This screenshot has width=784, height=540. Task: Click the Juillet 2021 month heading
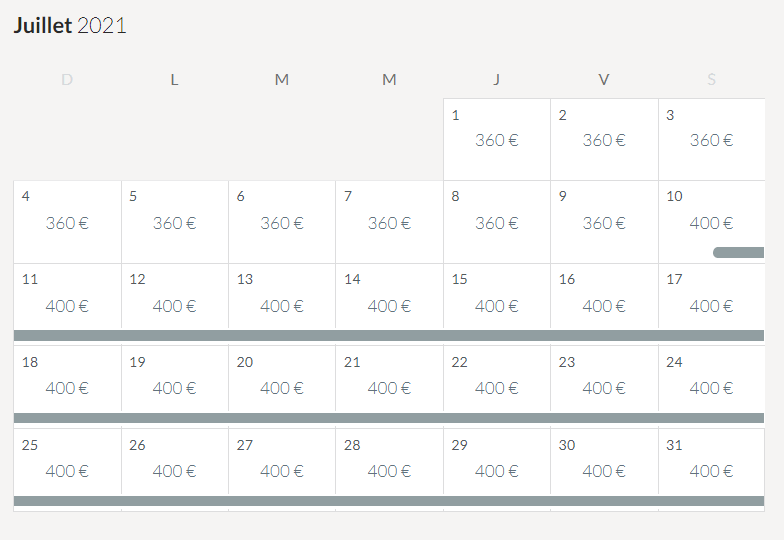70,26
